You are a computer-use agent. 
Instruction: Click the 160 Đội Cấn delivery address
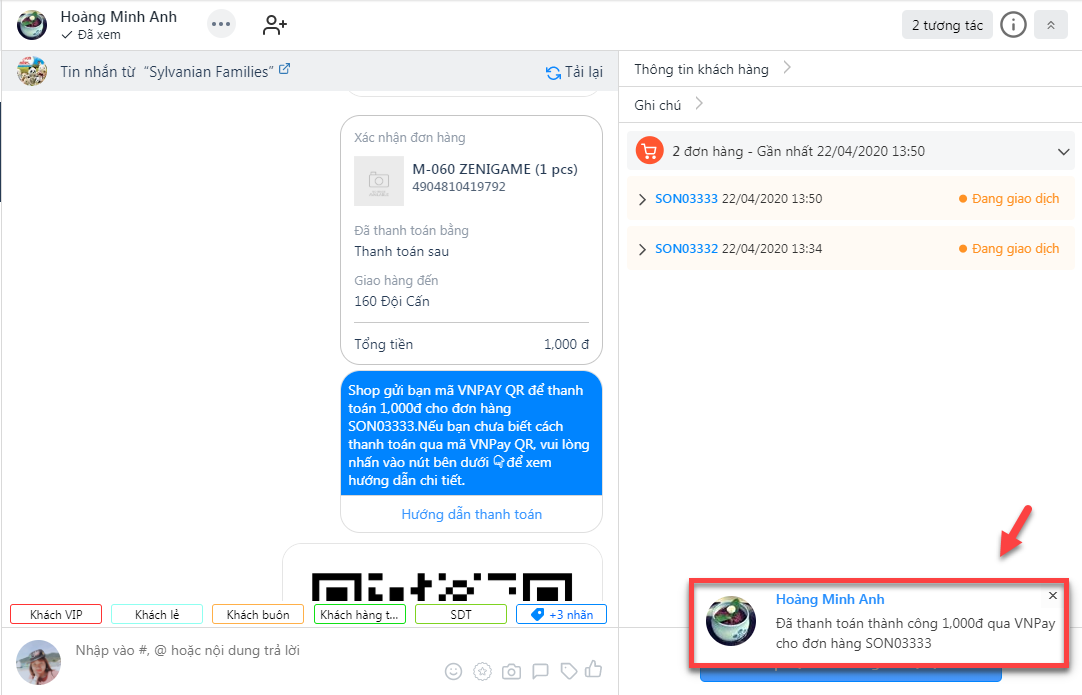point(392,301)
